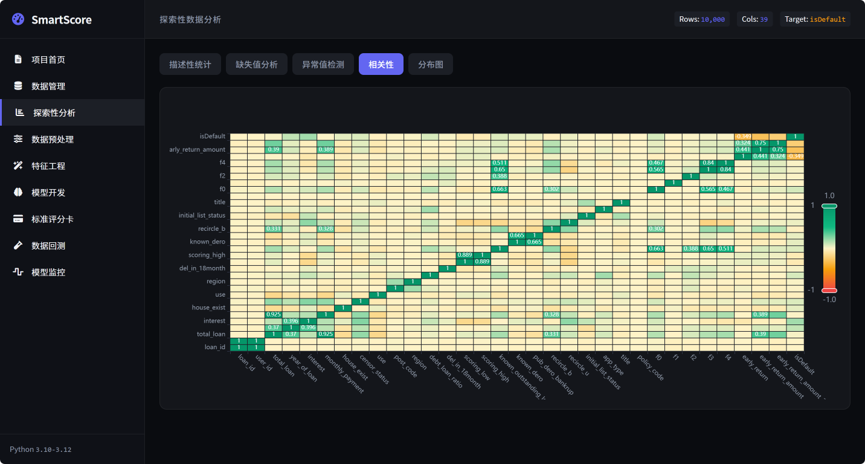Click the region y-axis label
Image resolution: width=865 pixels, height=464 pixels.
[x=216, y=281]
